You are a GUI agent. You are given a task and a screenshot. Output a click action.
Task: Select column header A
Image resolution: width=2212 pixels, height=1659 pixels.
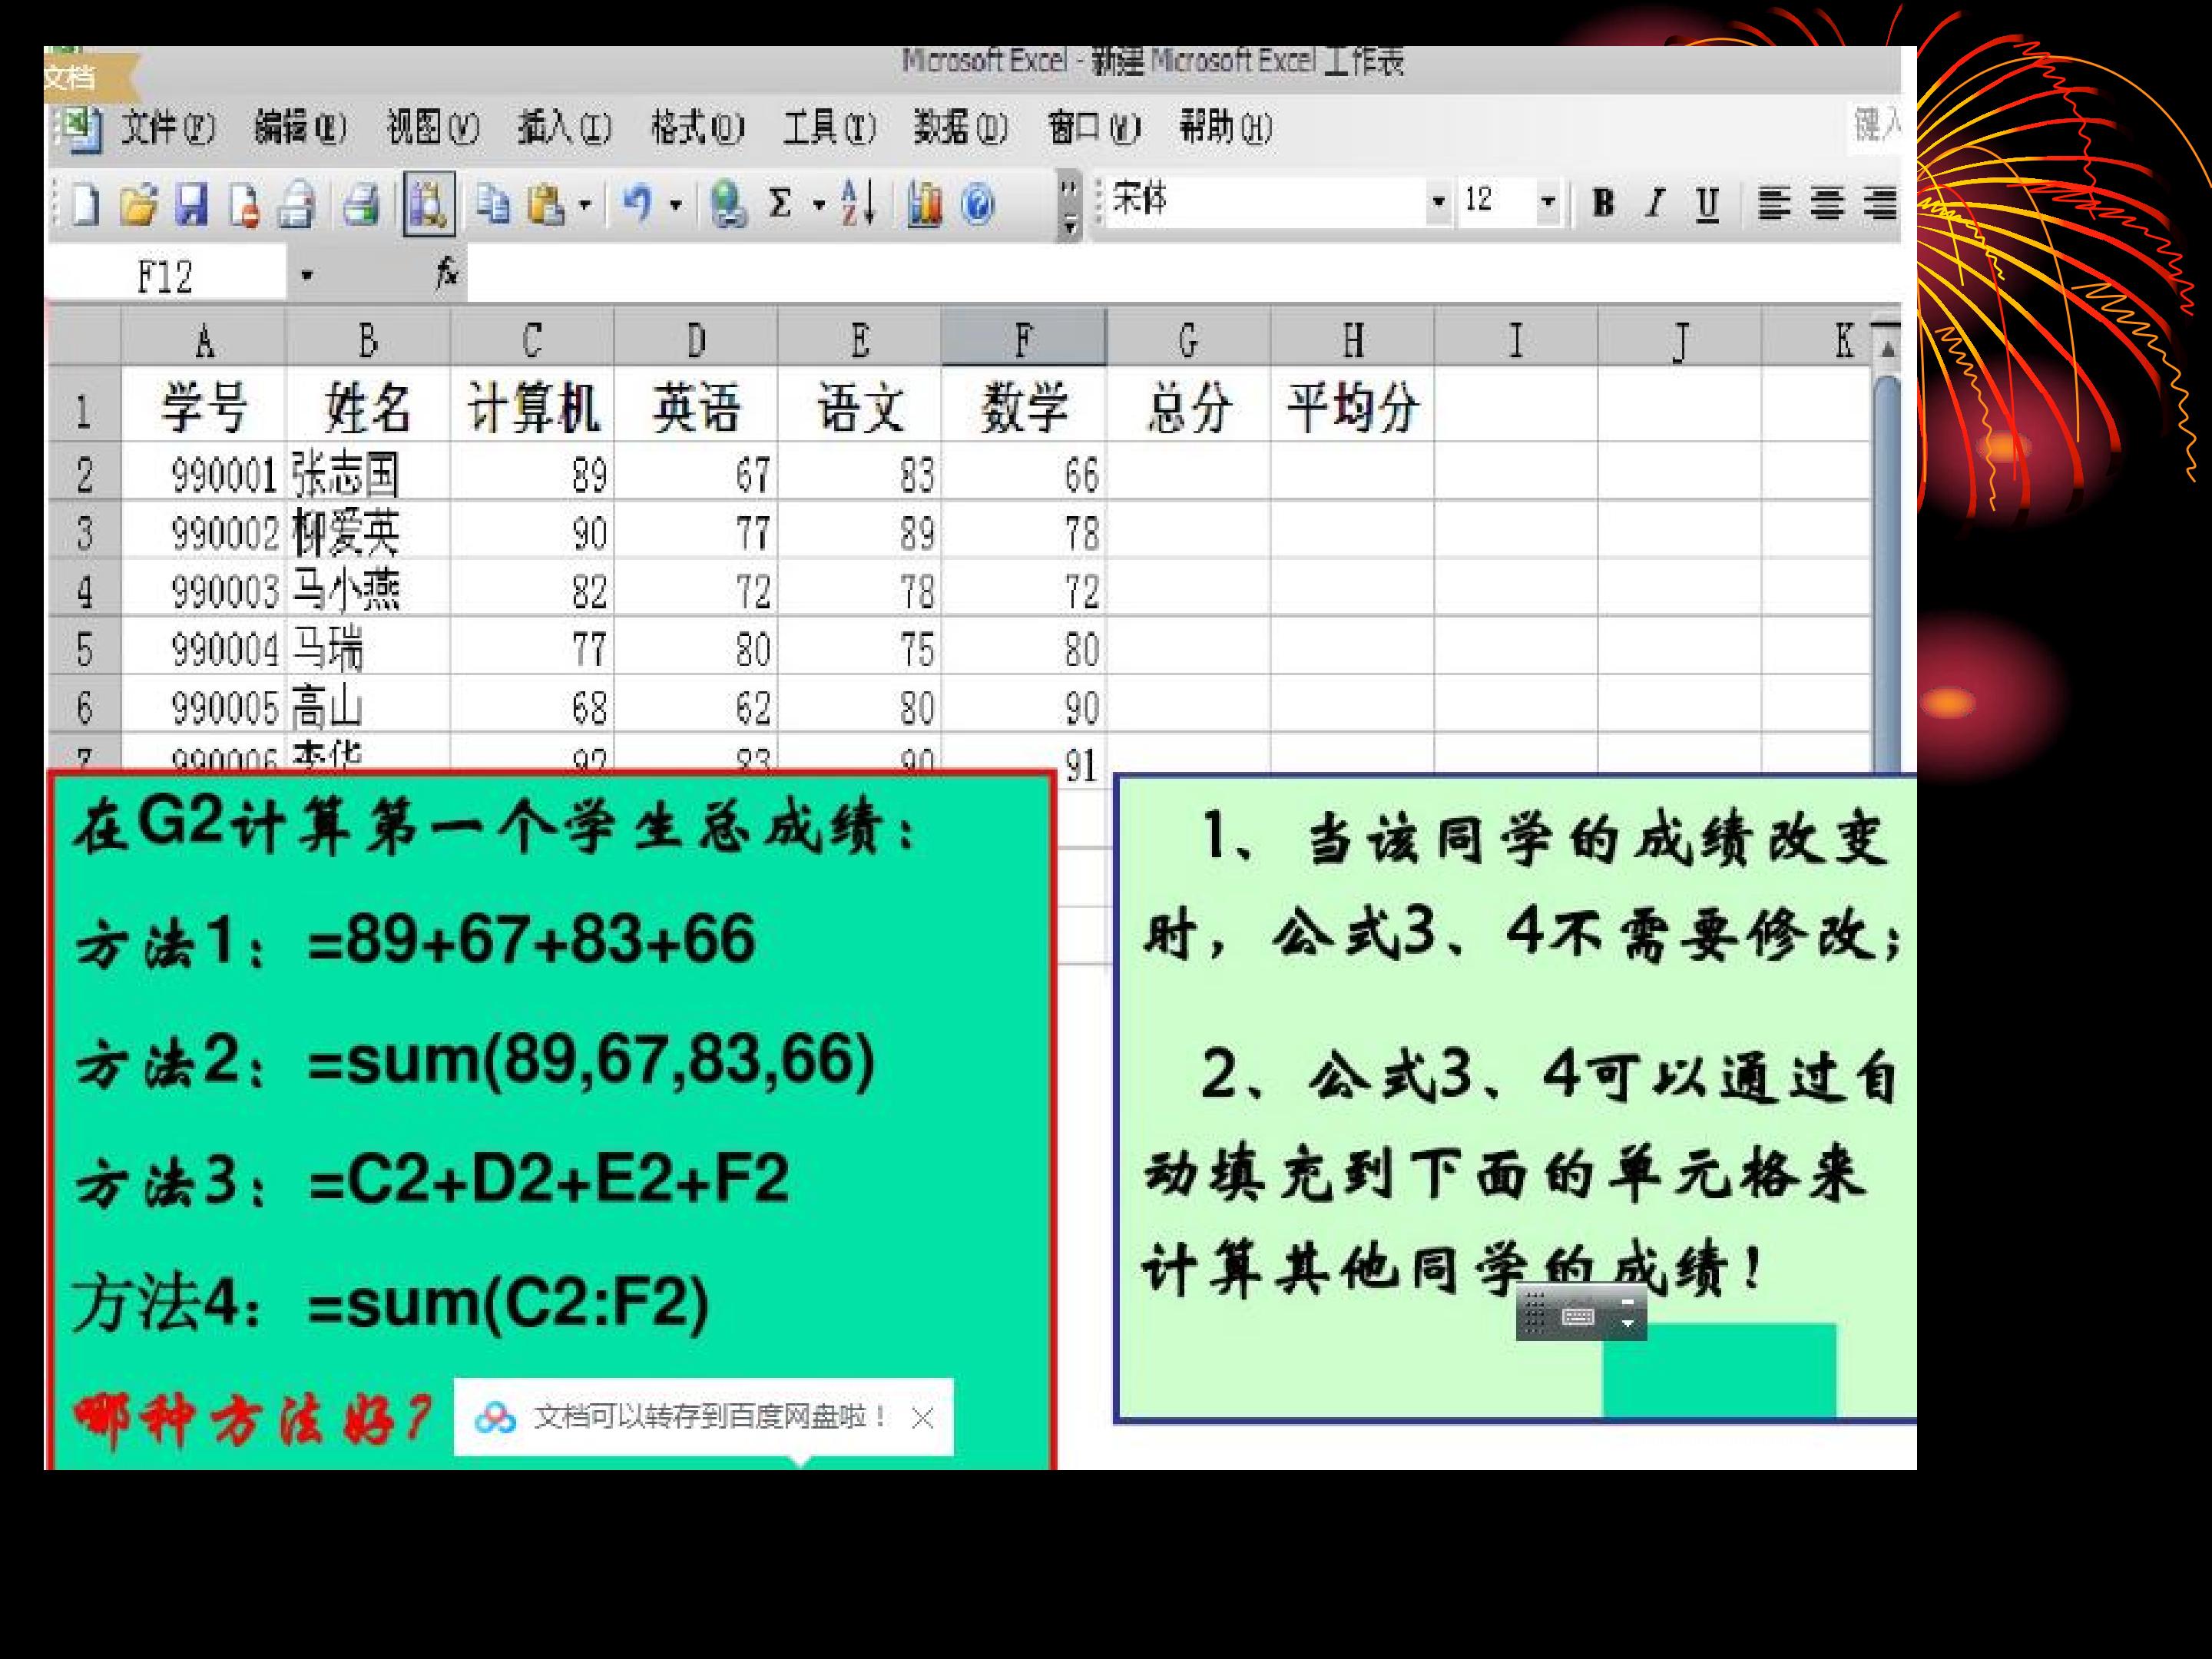click(204, 339)
